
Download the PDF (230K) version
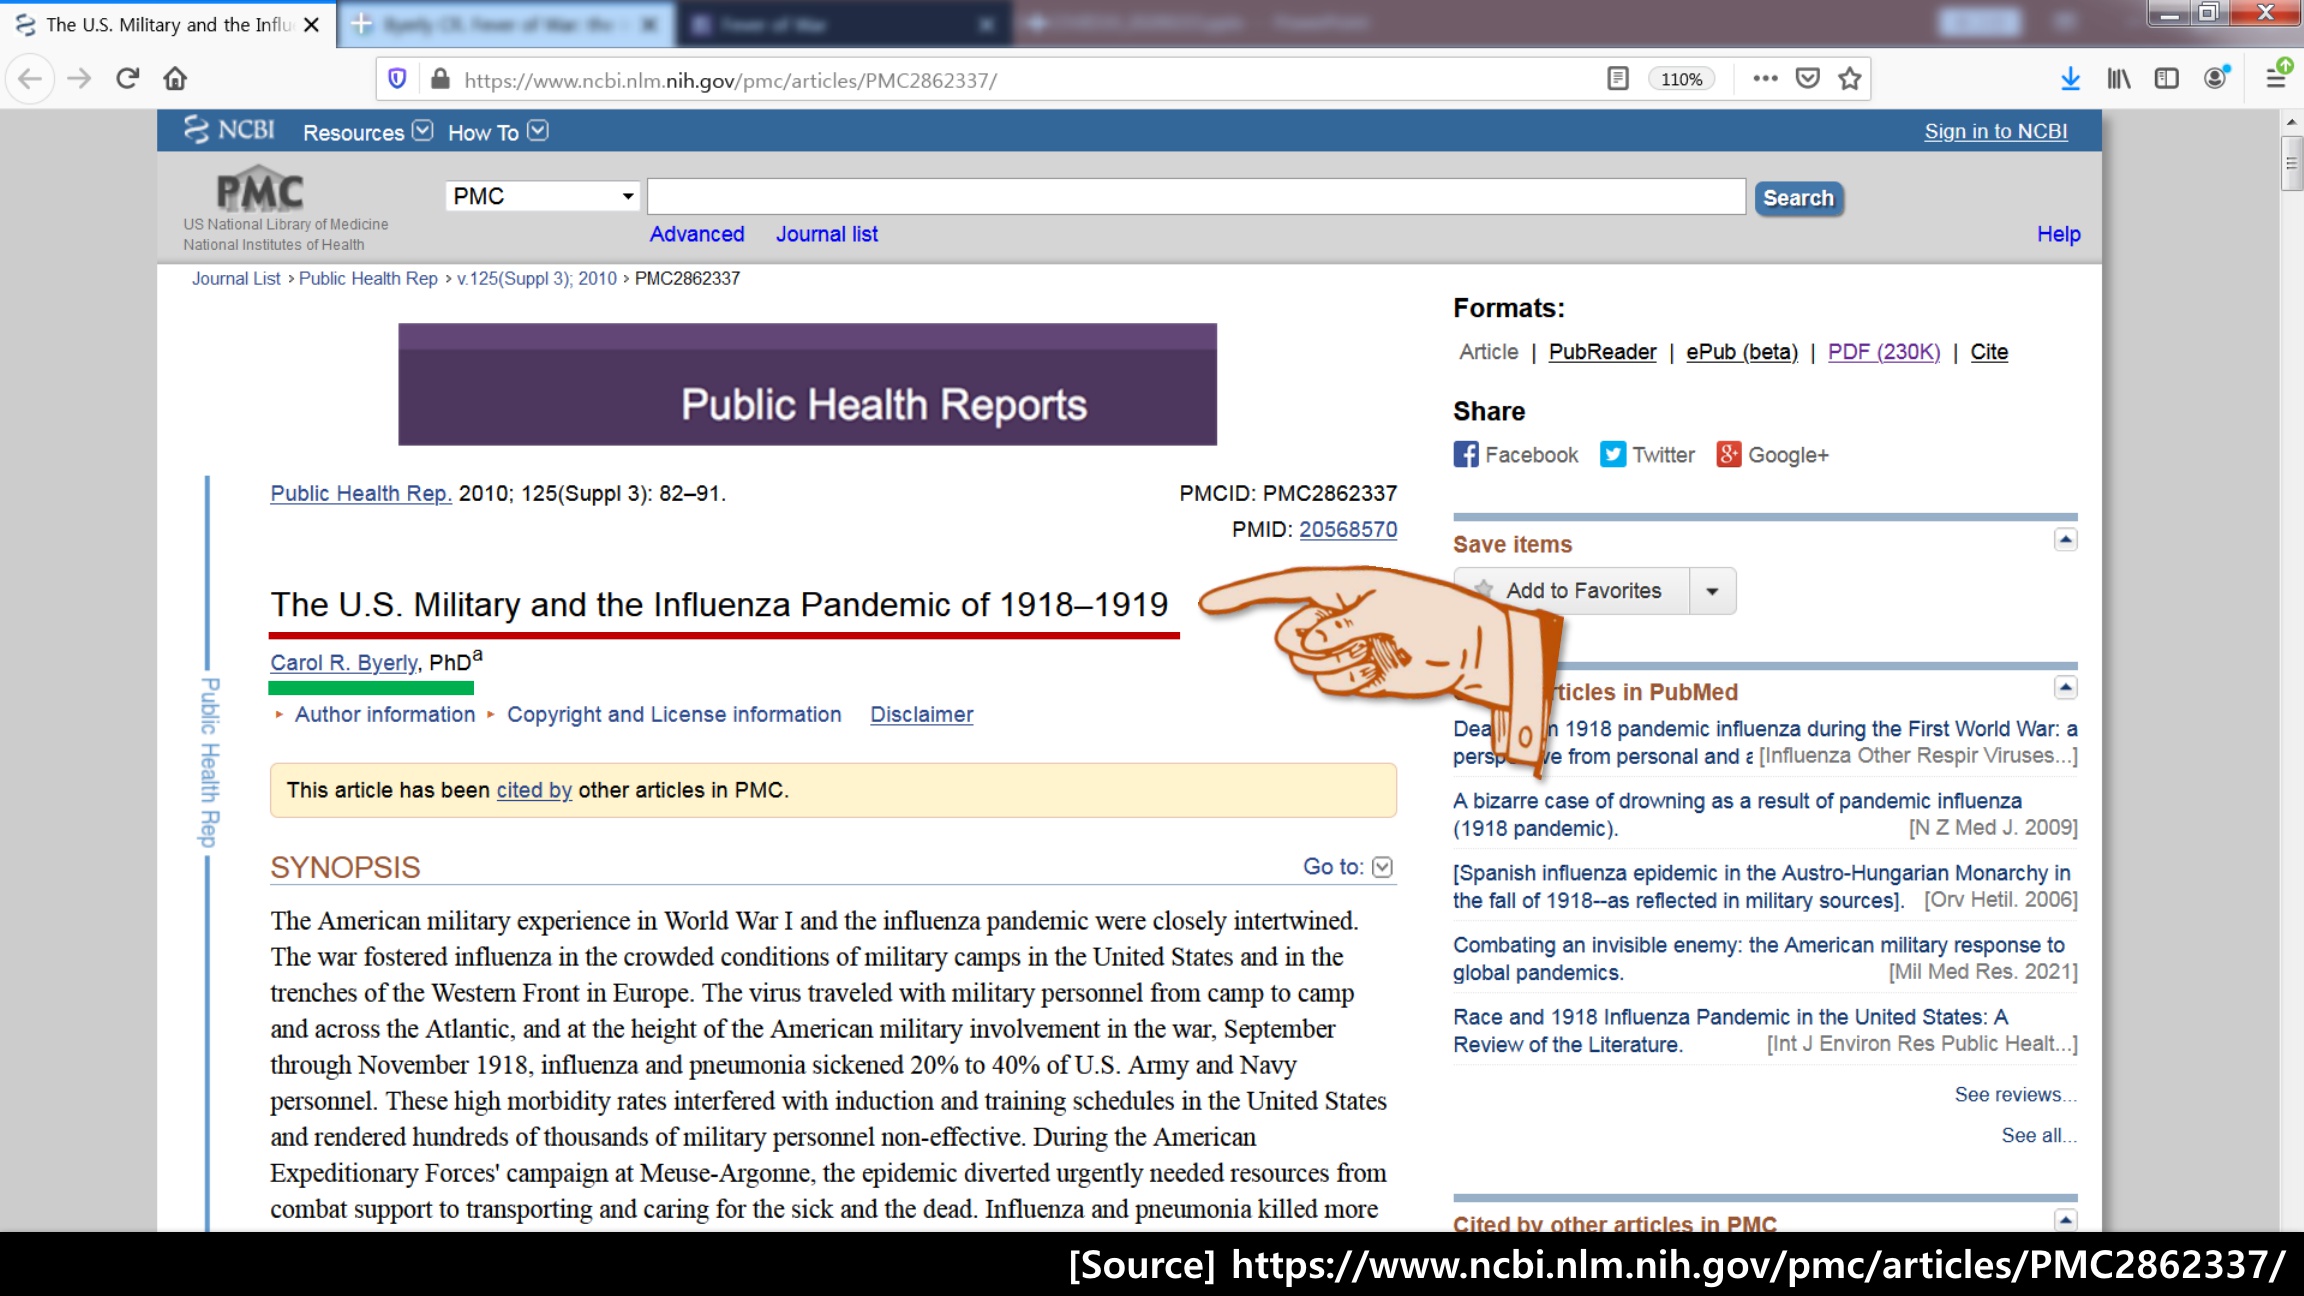(x=1884, y=352)
